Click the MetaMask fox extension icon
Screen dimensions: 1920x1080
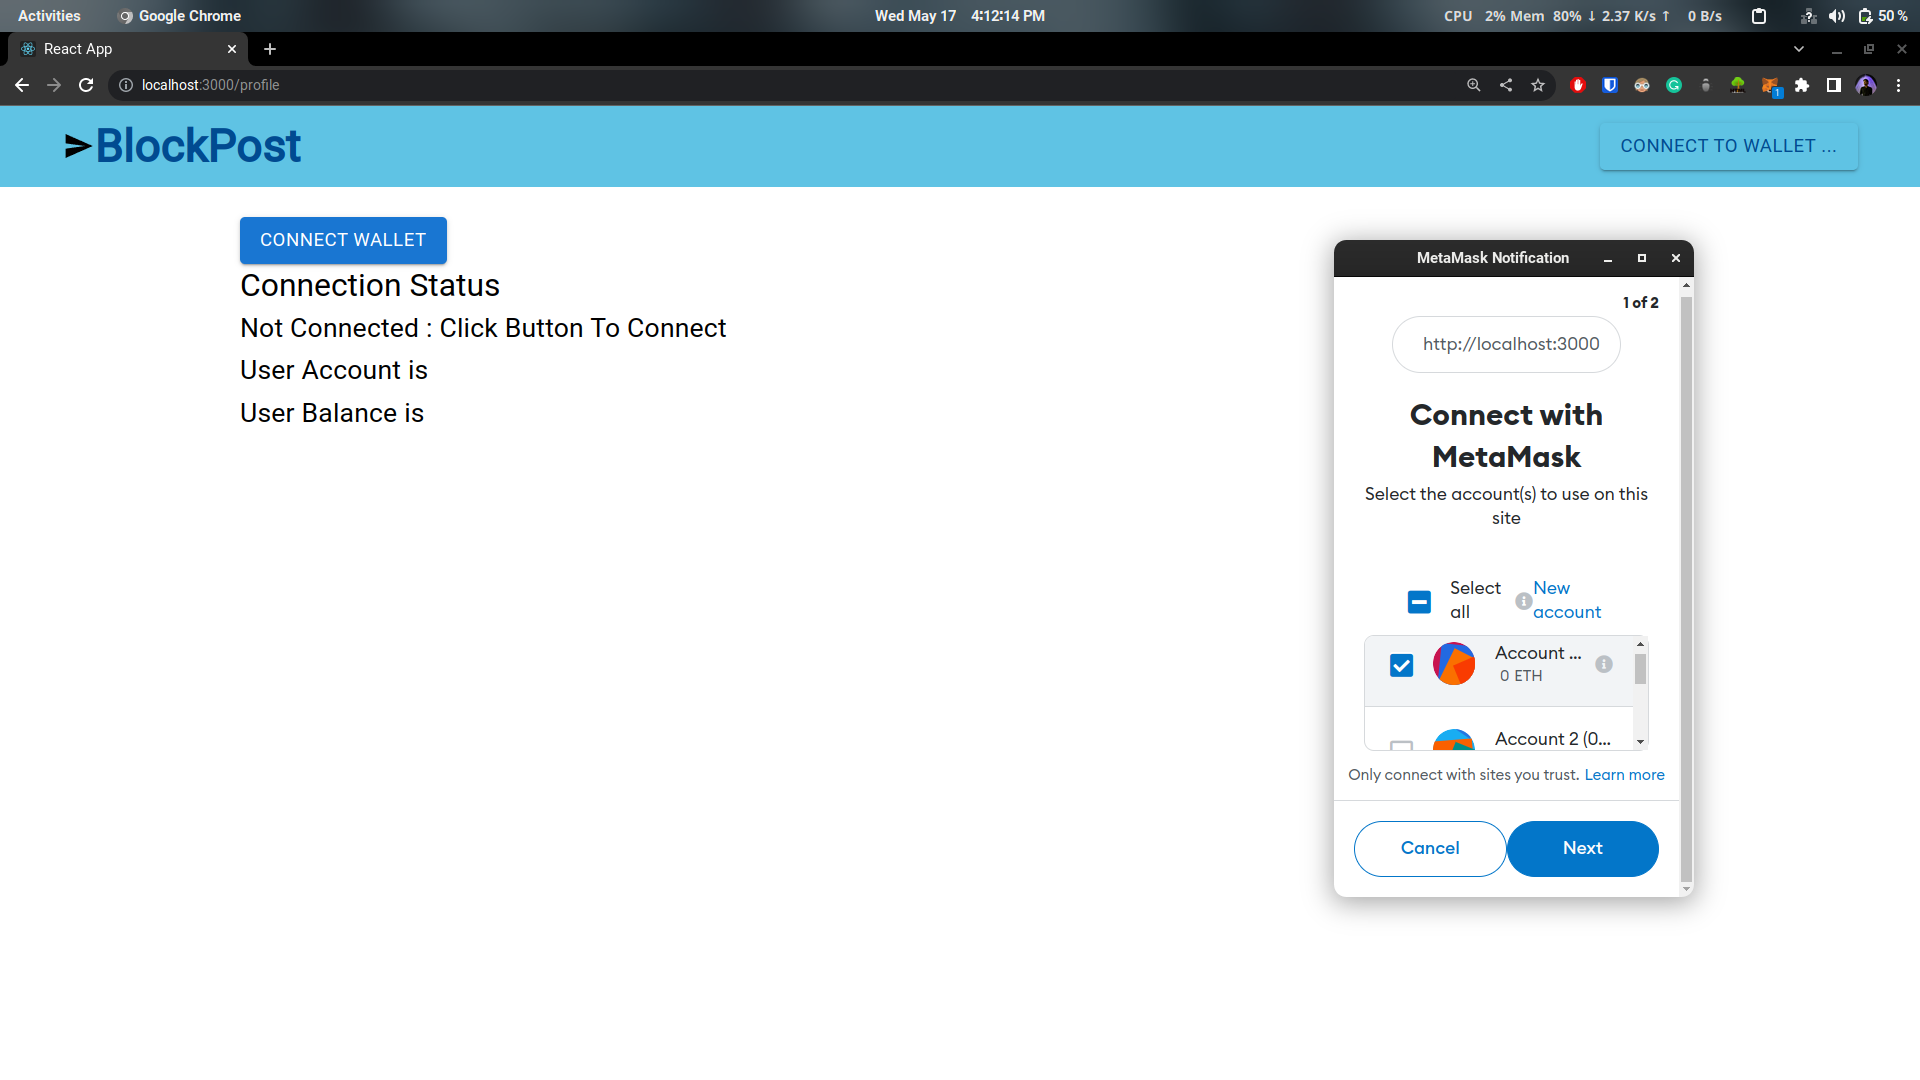click(1770, 85)
